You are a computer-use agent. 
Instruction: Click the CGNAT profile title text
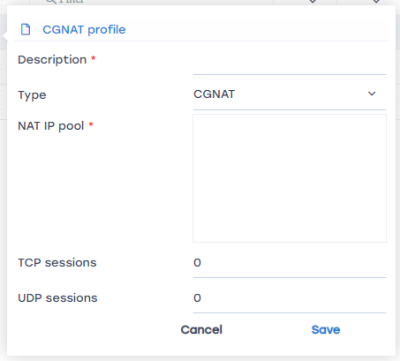pos(84,30)
